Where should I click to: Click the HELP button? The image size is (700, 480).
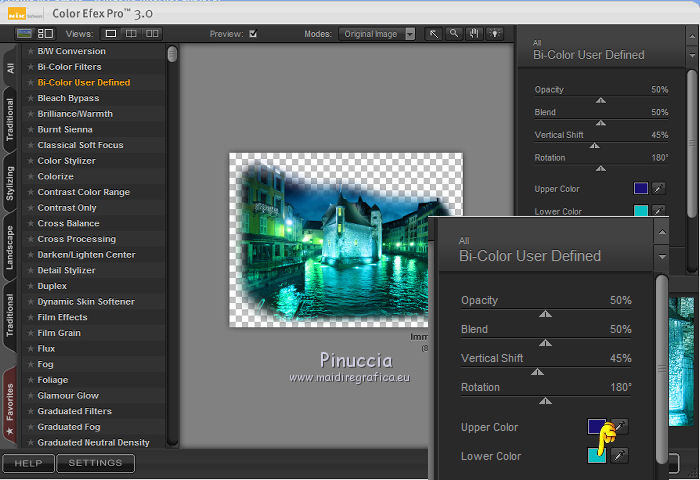[28, 463]
